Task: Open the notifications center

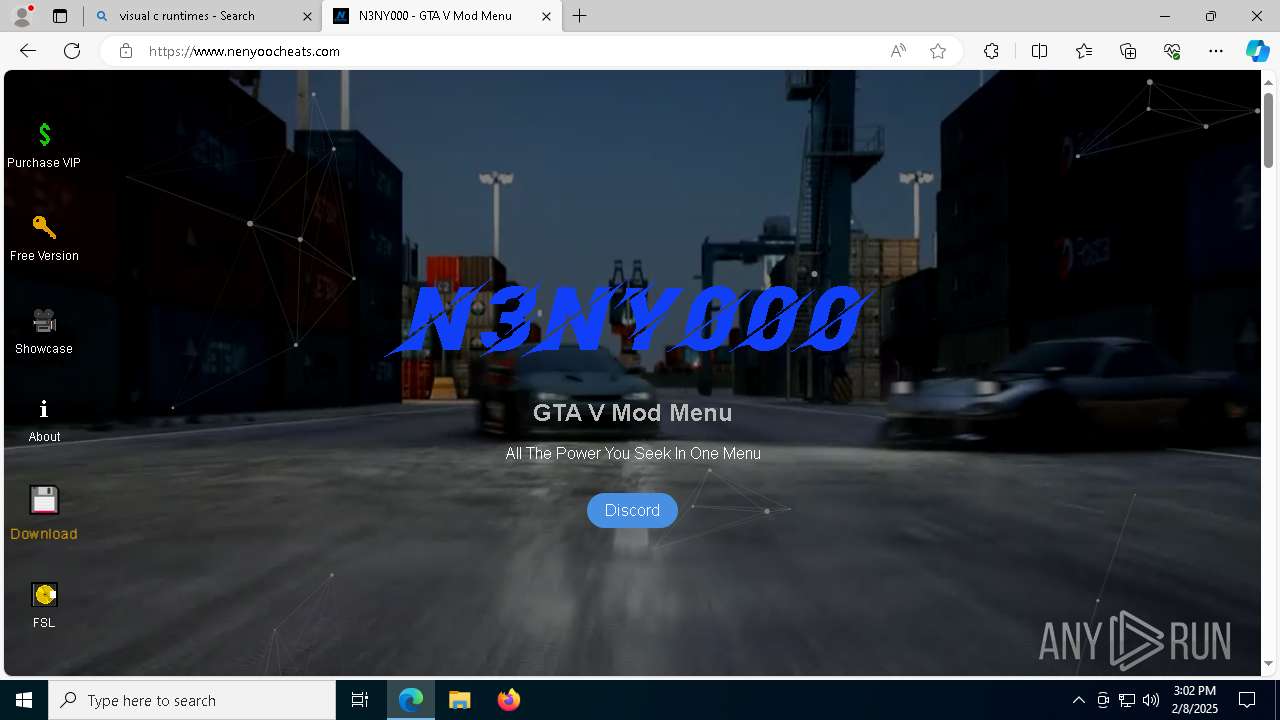Action: pos(1247,700)
